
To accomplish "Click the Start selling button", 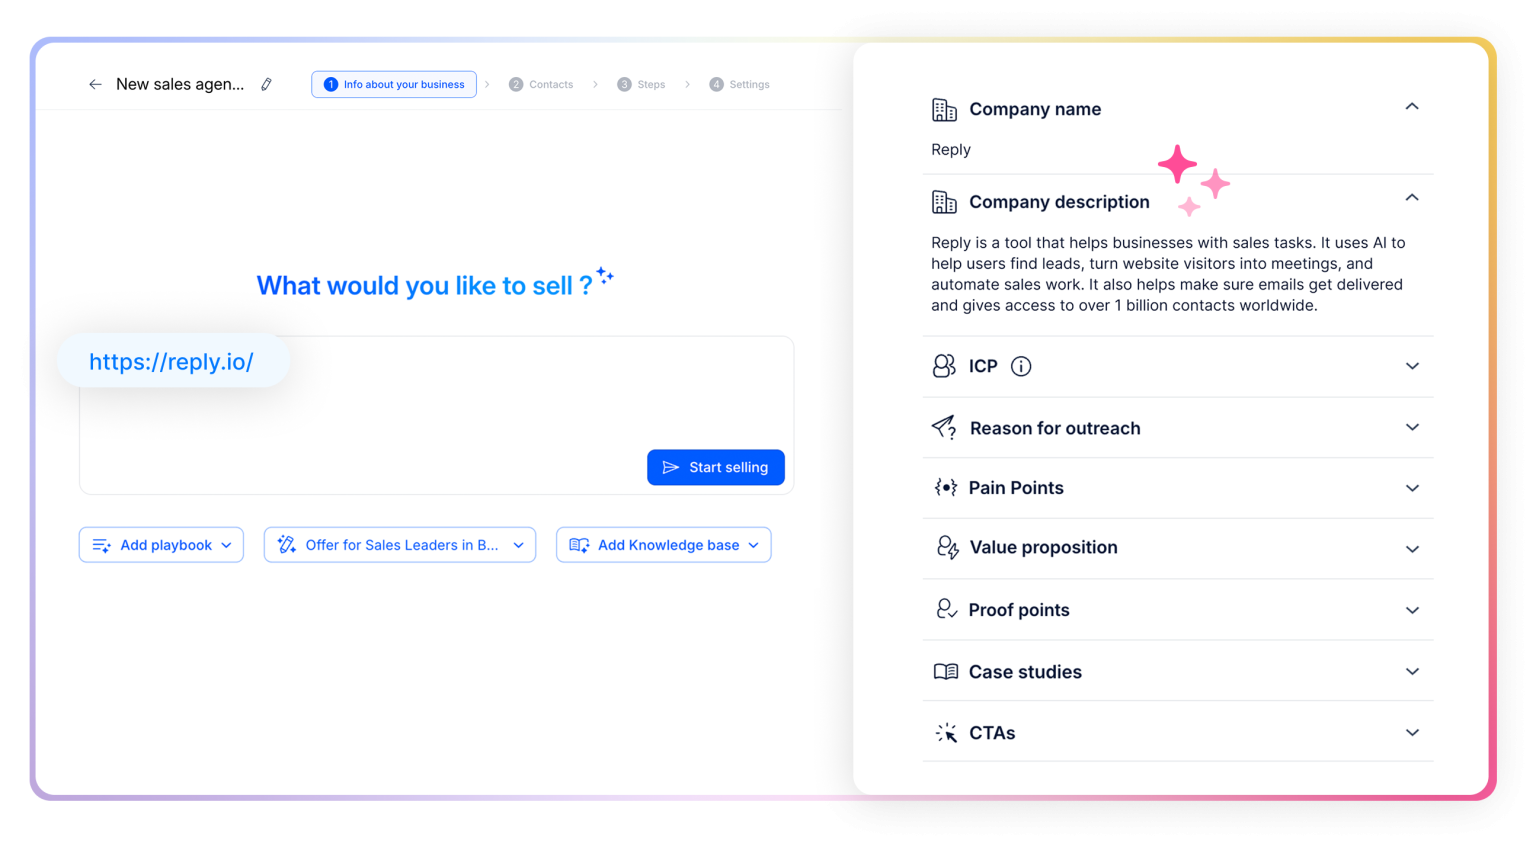I will [716, 467].
